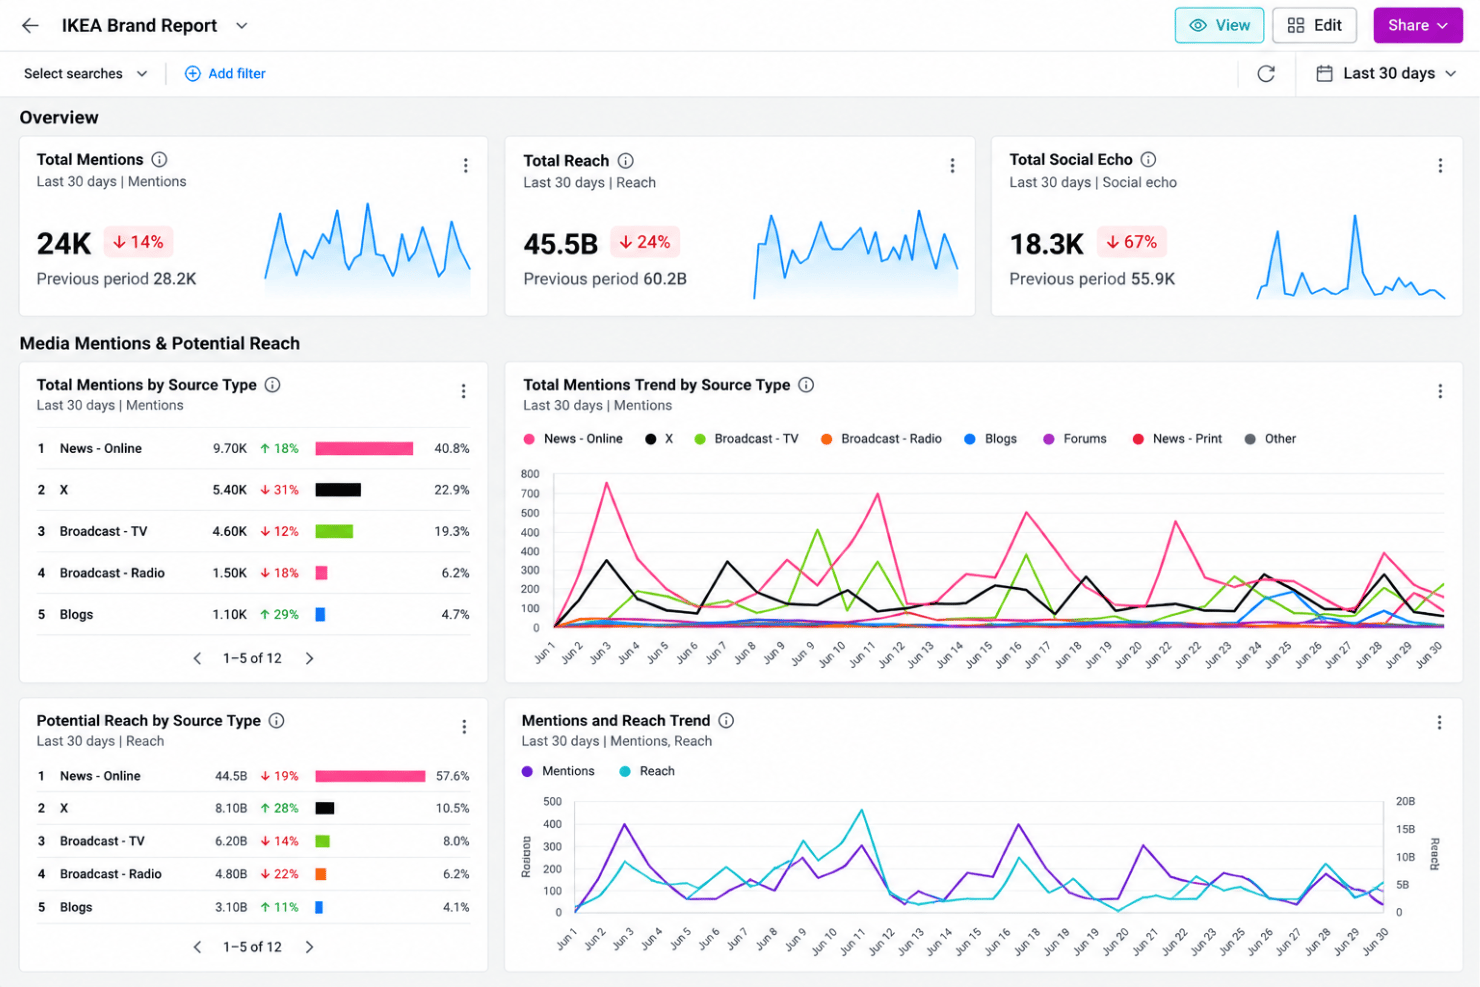1480x987 pixels.
Task: Select Broadcast - TV reach row 6.20B
Action: click(x=253, y=841)
